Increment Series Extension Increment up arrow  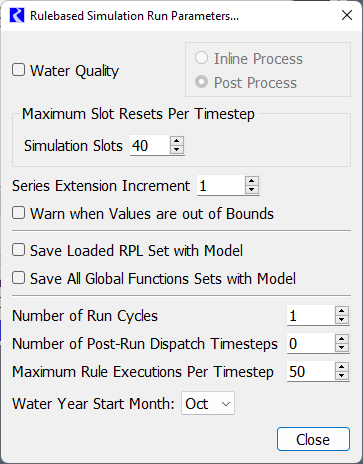click(252, 181)
